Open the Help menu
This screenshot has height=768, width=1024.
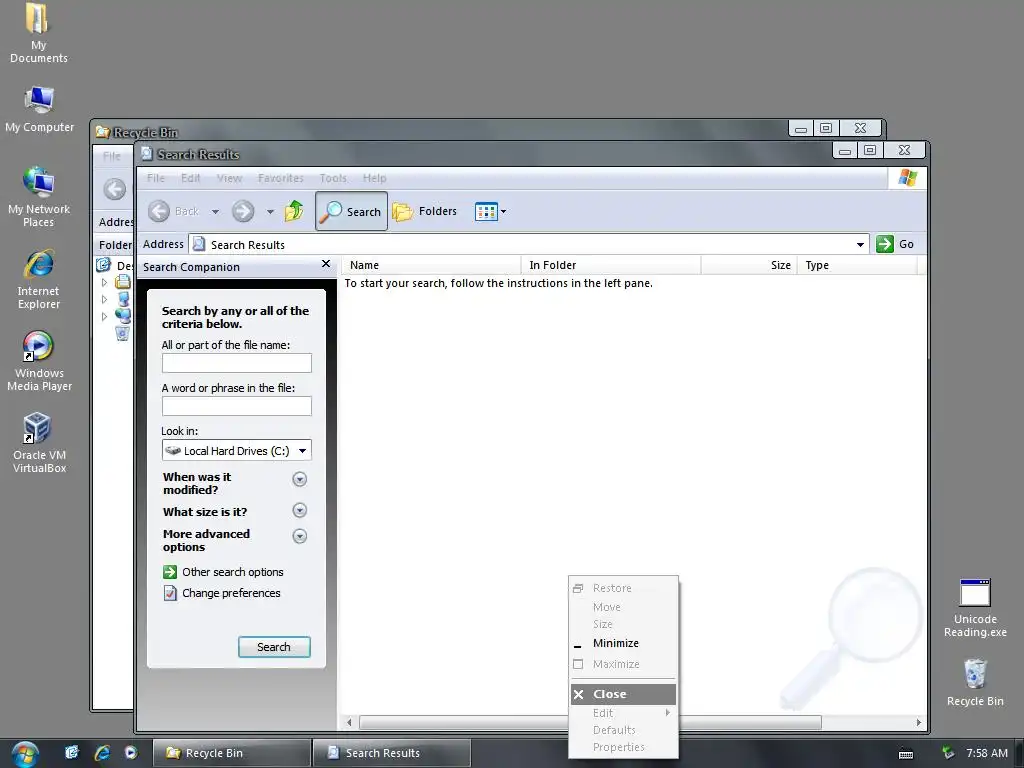coord(374,178)
